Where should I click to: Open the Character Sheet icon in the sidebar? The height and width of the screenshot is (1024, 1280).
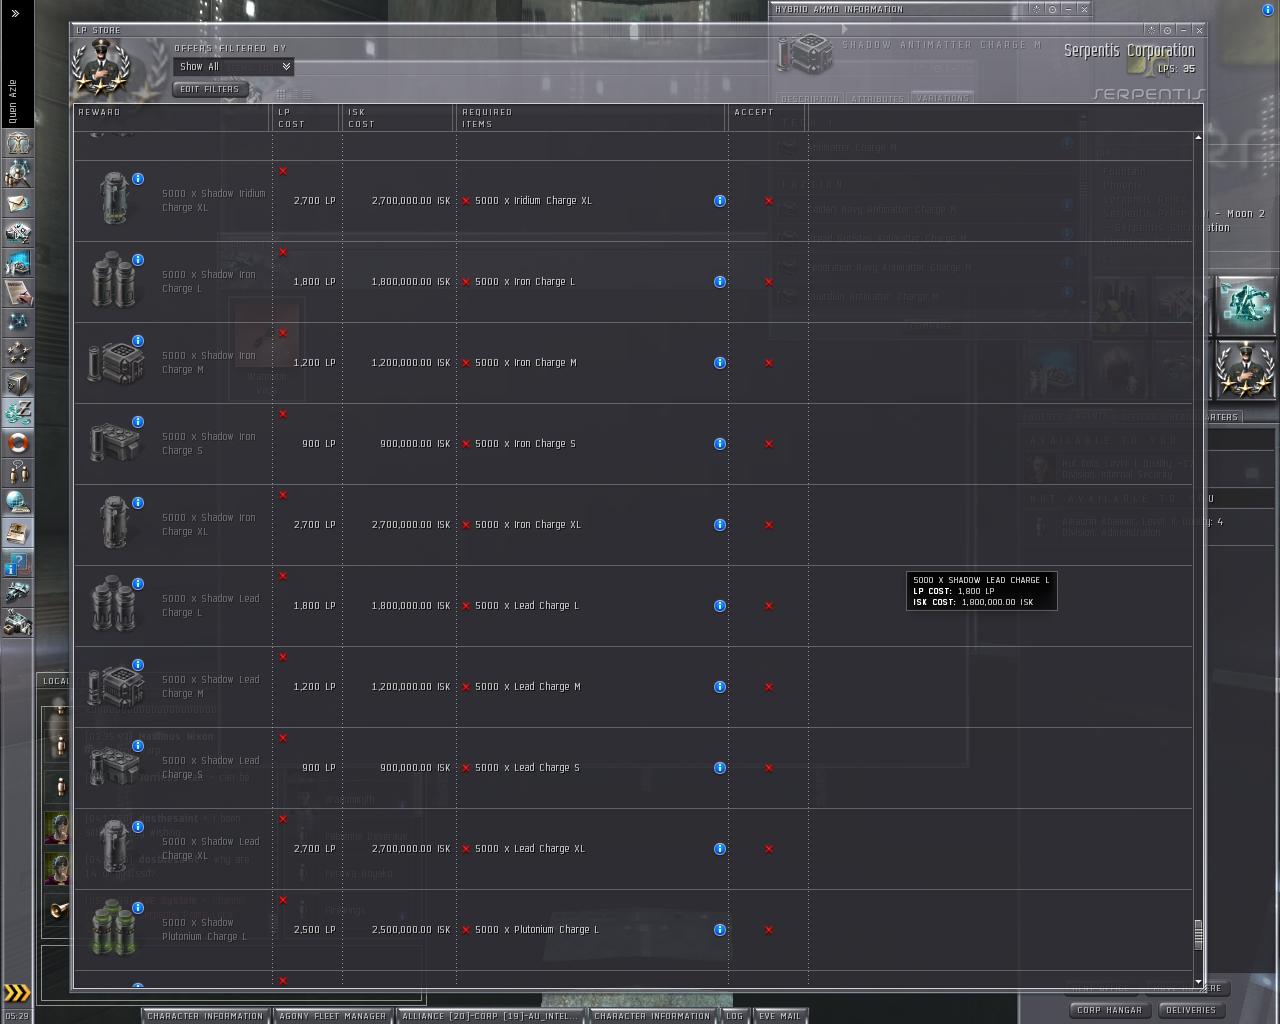point(18,143)
